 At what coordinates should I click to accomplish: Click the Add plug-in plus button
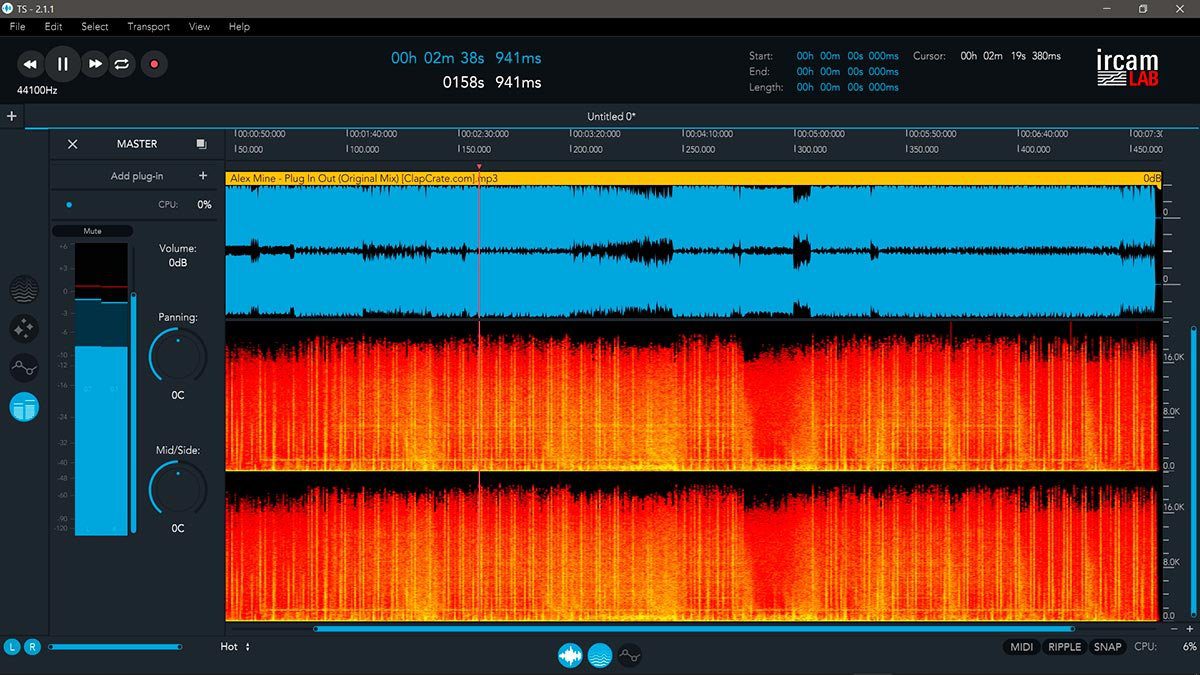(203, 176)
